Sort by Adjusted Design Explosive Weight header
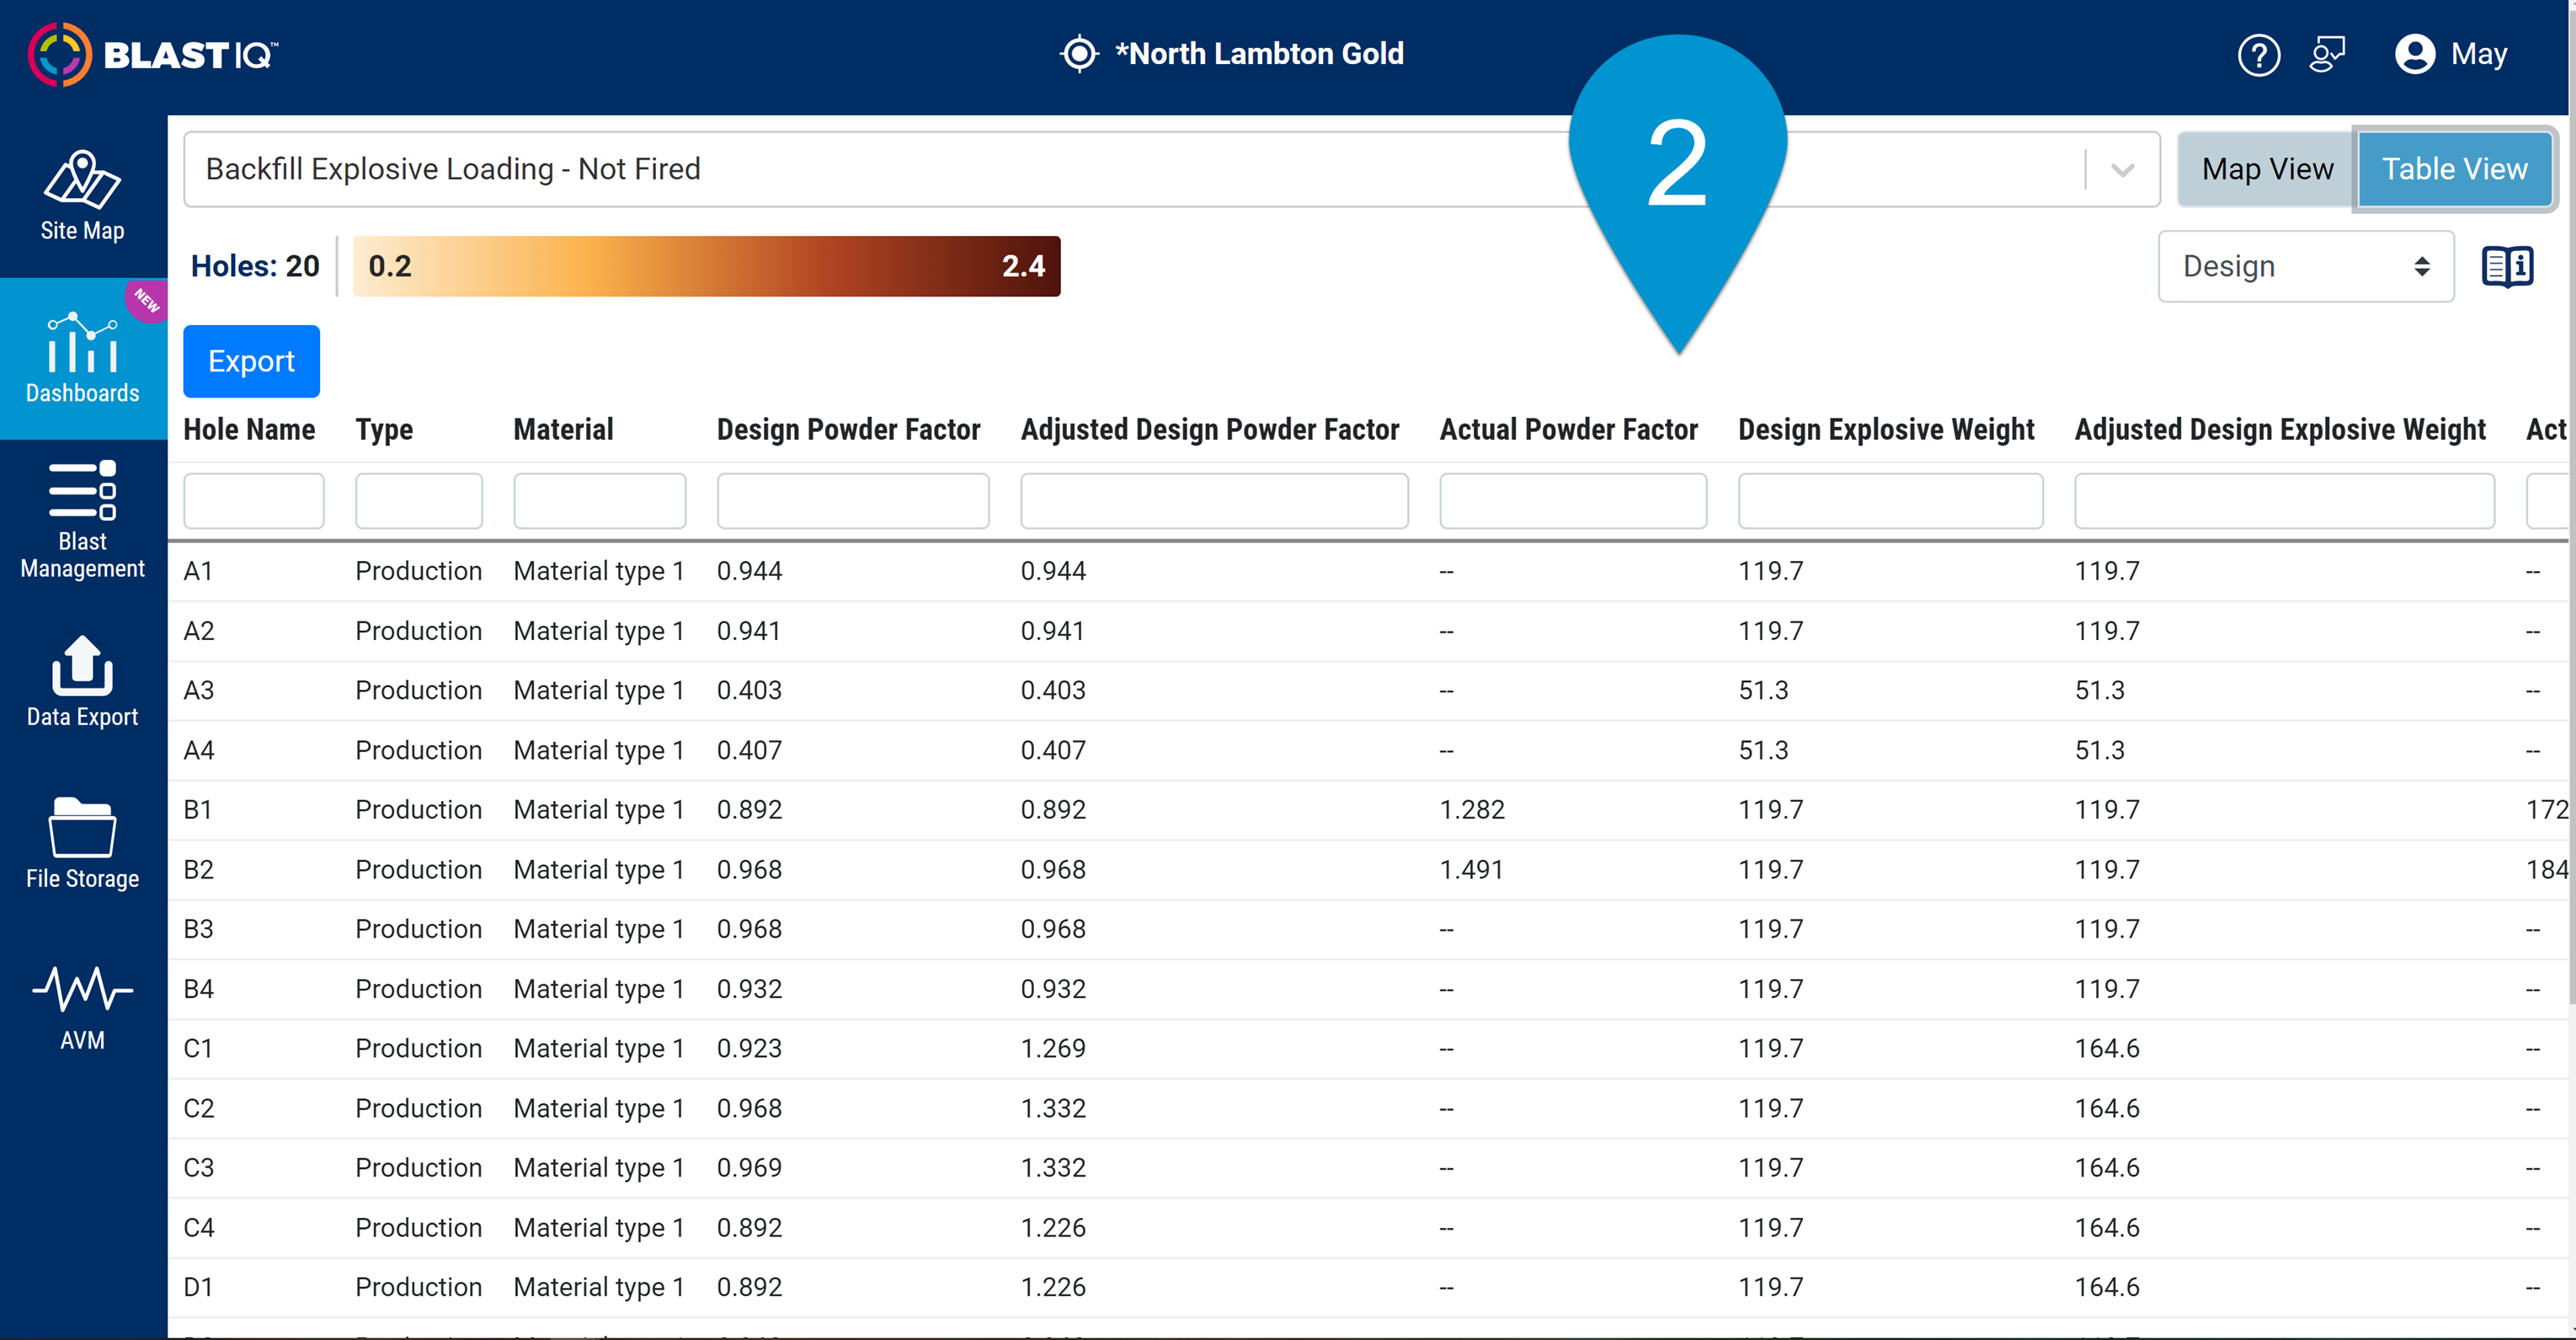The height and width of the screenshot is (1340, 2576). tap(2279, 429)
